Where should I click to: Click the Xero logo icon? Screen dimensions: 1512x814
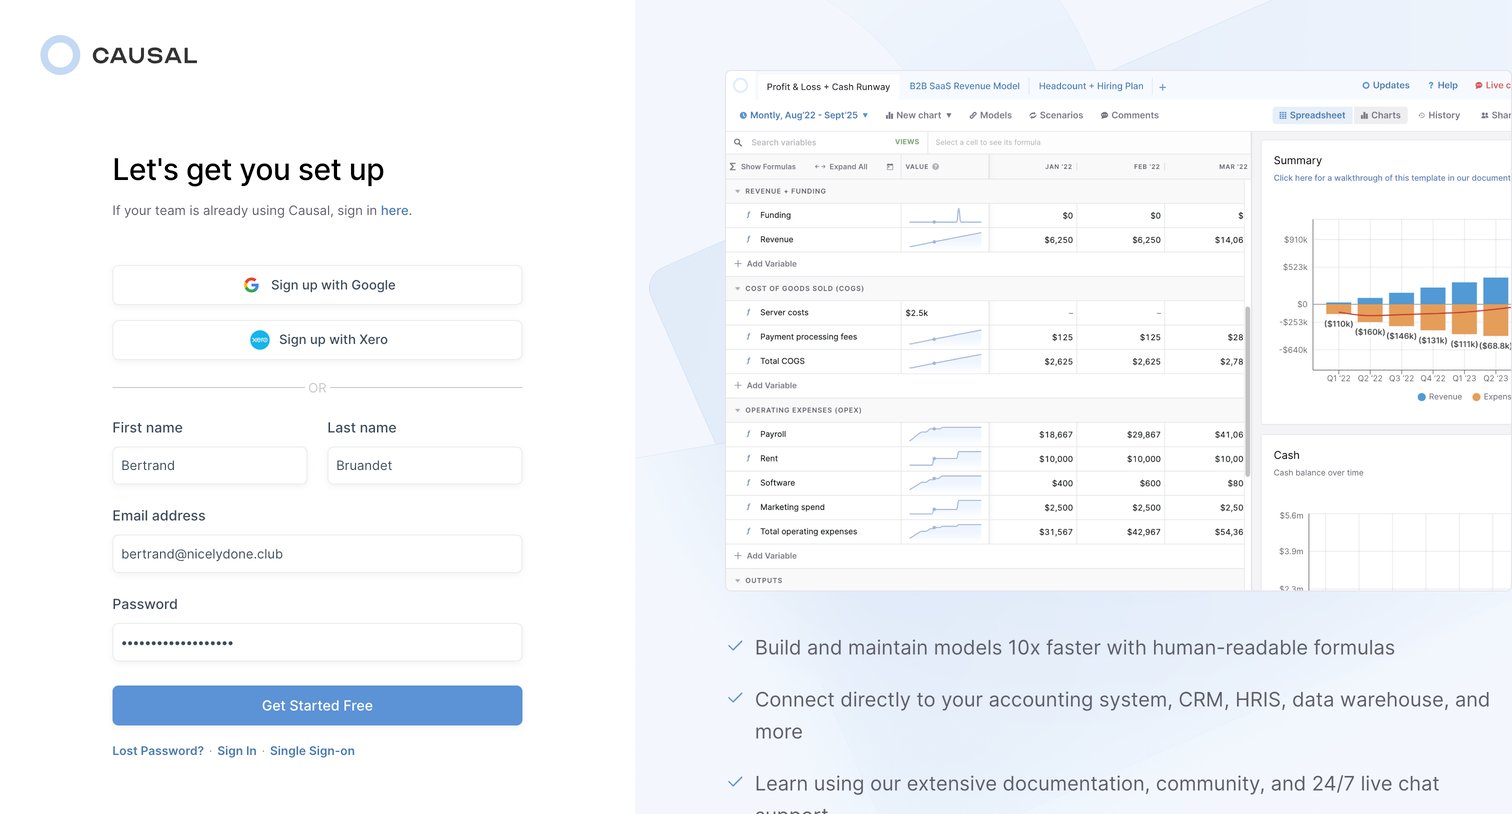[260, 340]
